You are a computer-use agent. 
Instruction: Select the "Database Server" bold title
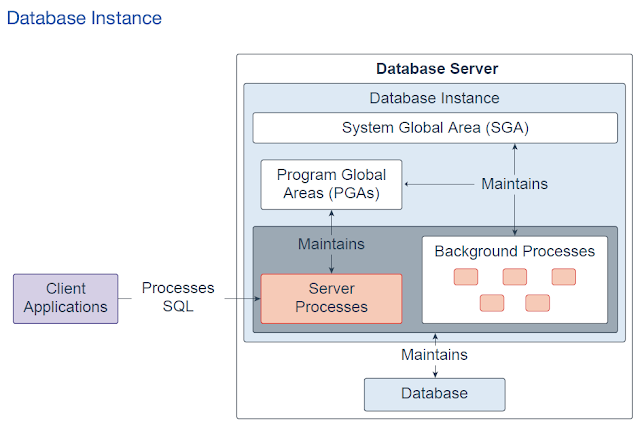click(x=437, y=69)
